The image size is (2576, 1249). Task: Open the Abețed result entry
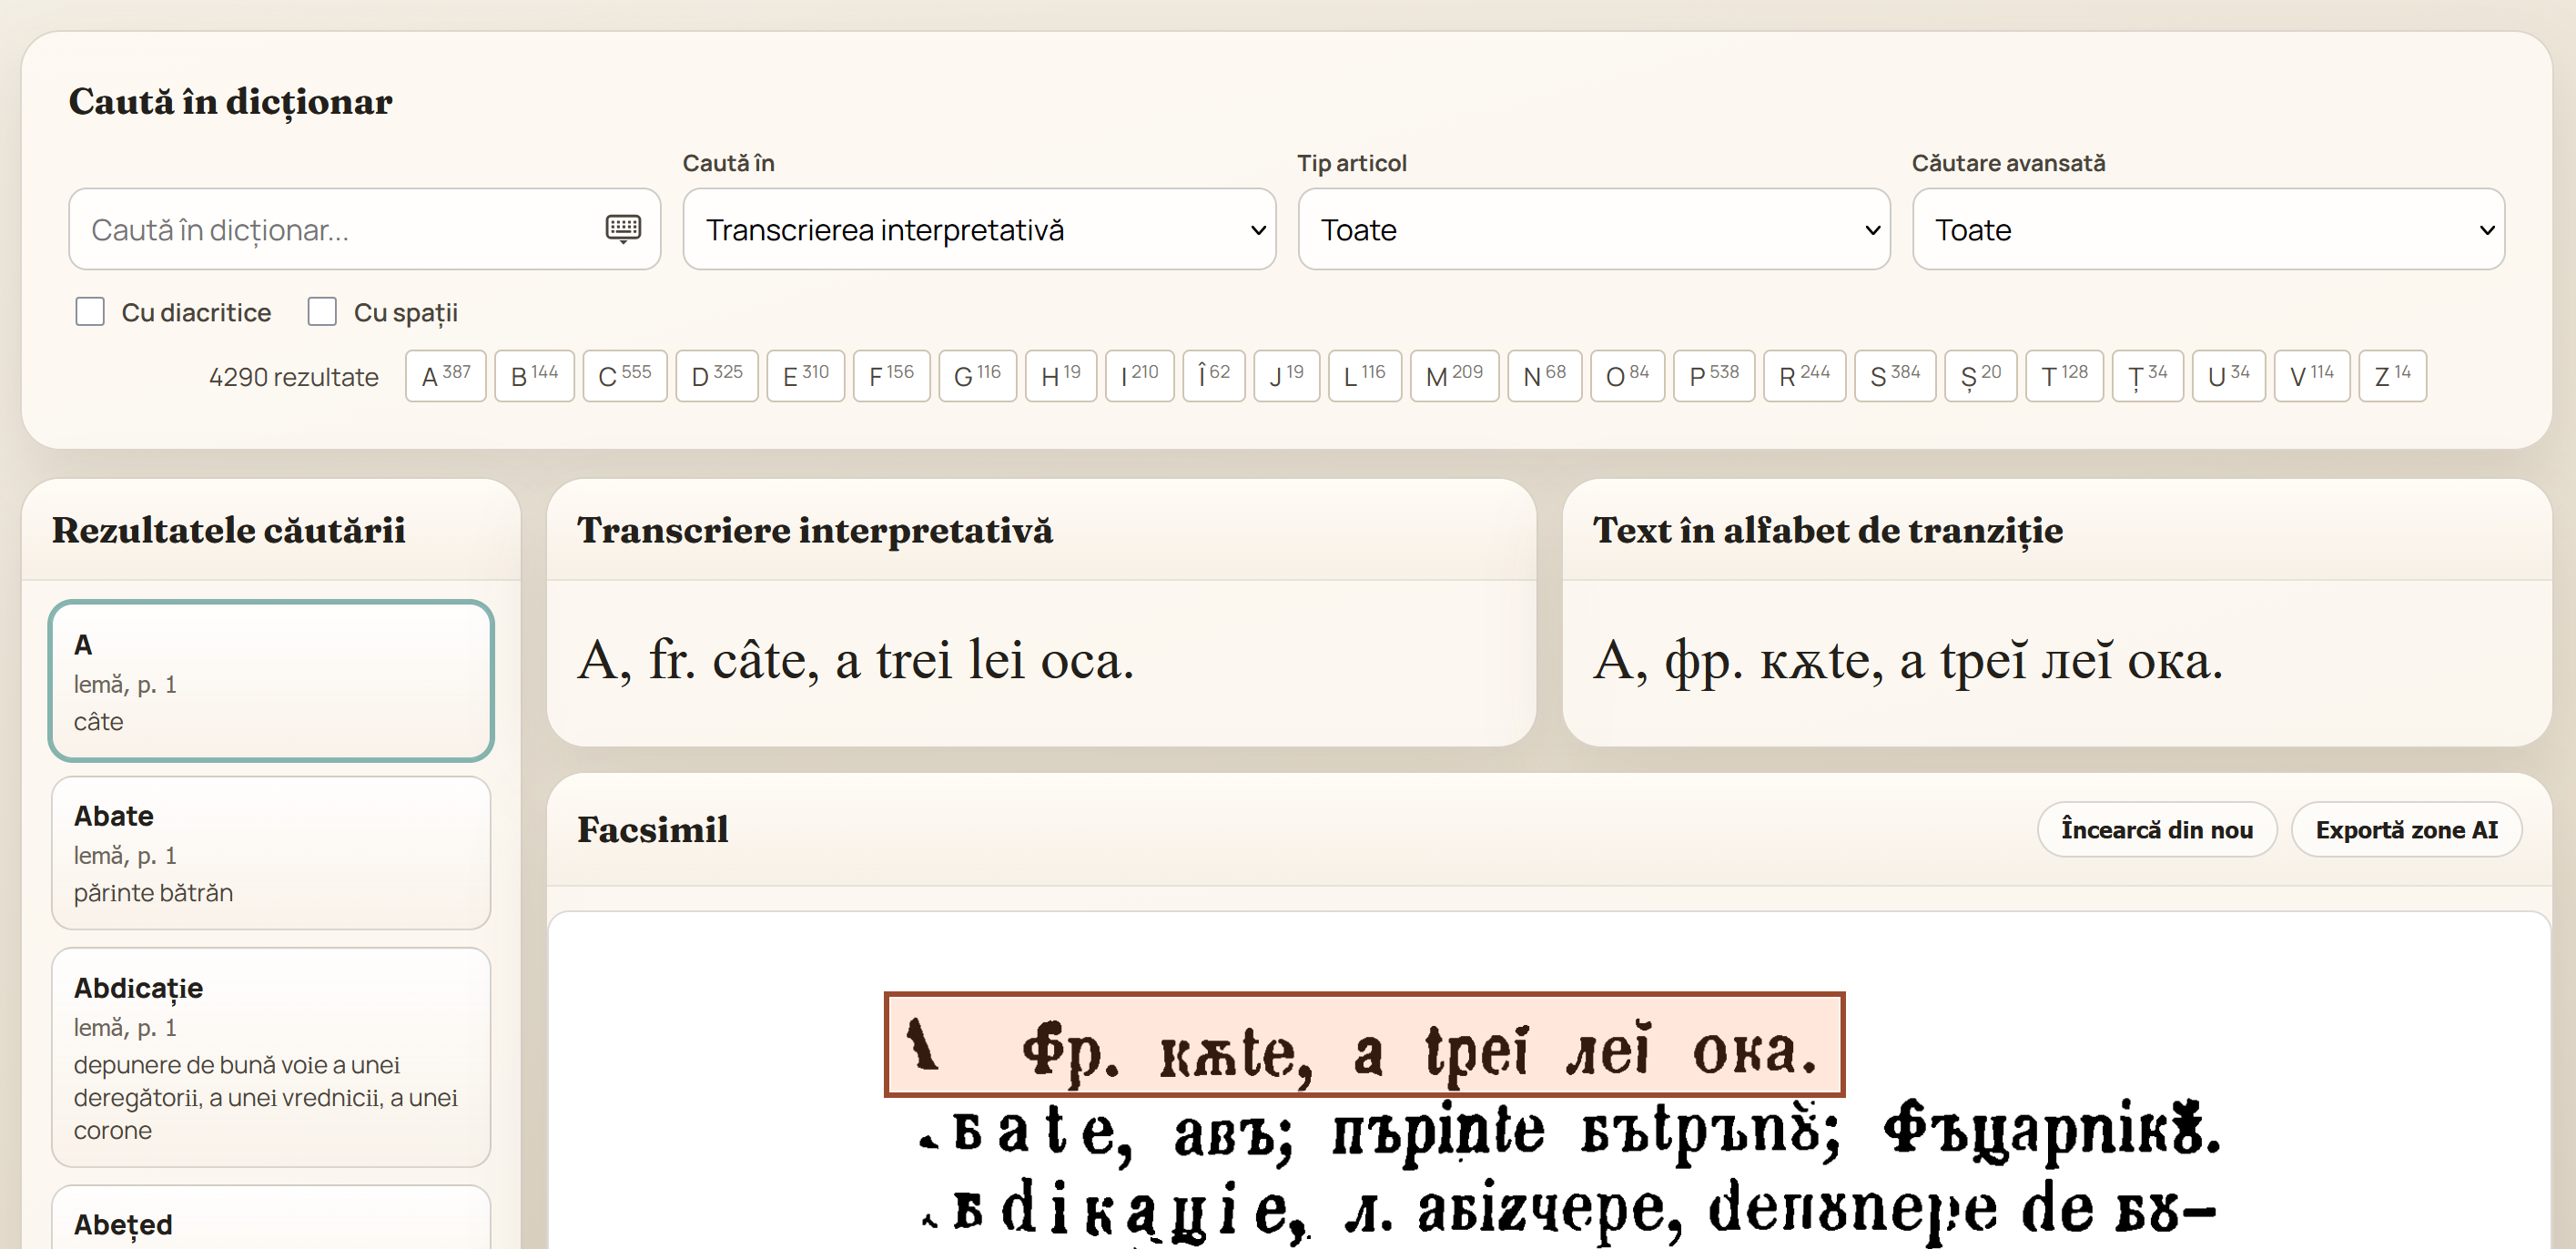click(271, 1218)
